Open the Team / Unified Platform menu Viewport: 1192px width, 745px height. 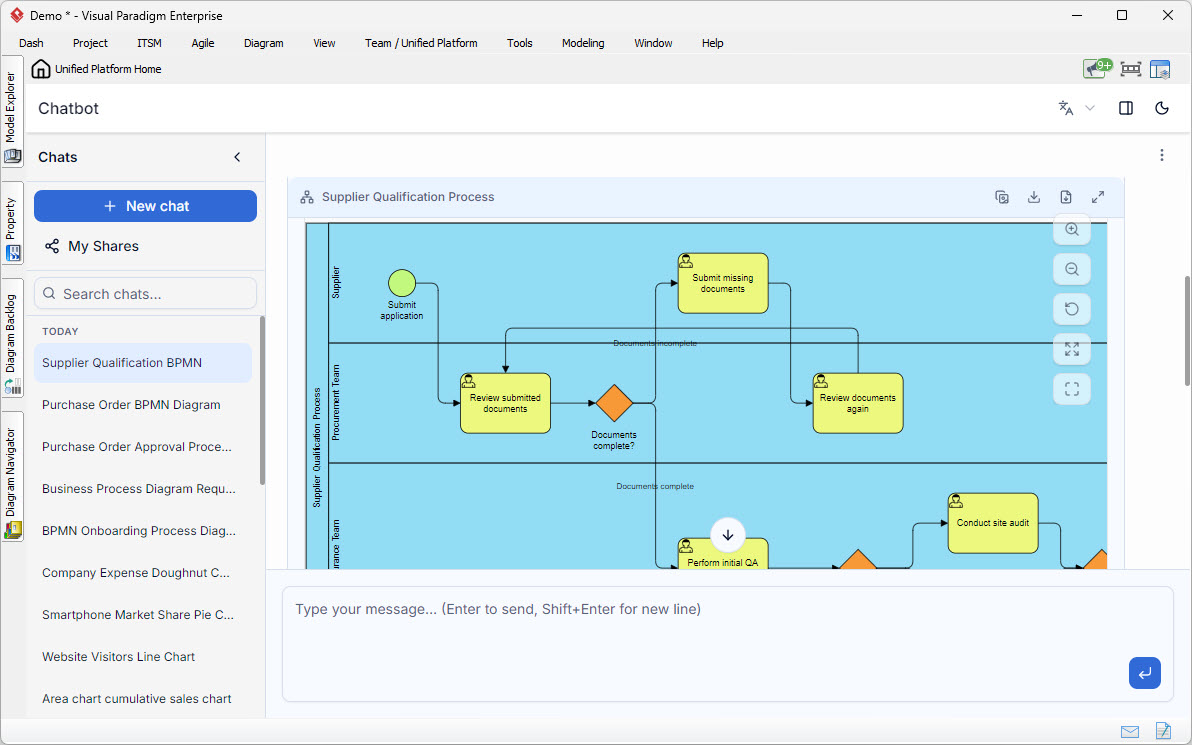tap(421, 43)
